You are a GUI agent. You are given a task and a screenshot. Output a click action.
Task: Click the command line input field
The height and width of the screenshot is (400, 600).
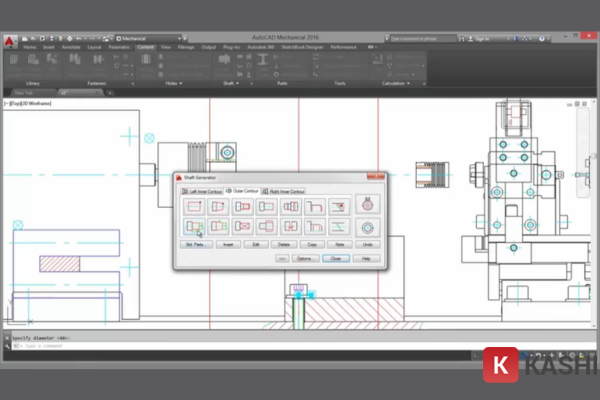point(302,346)
